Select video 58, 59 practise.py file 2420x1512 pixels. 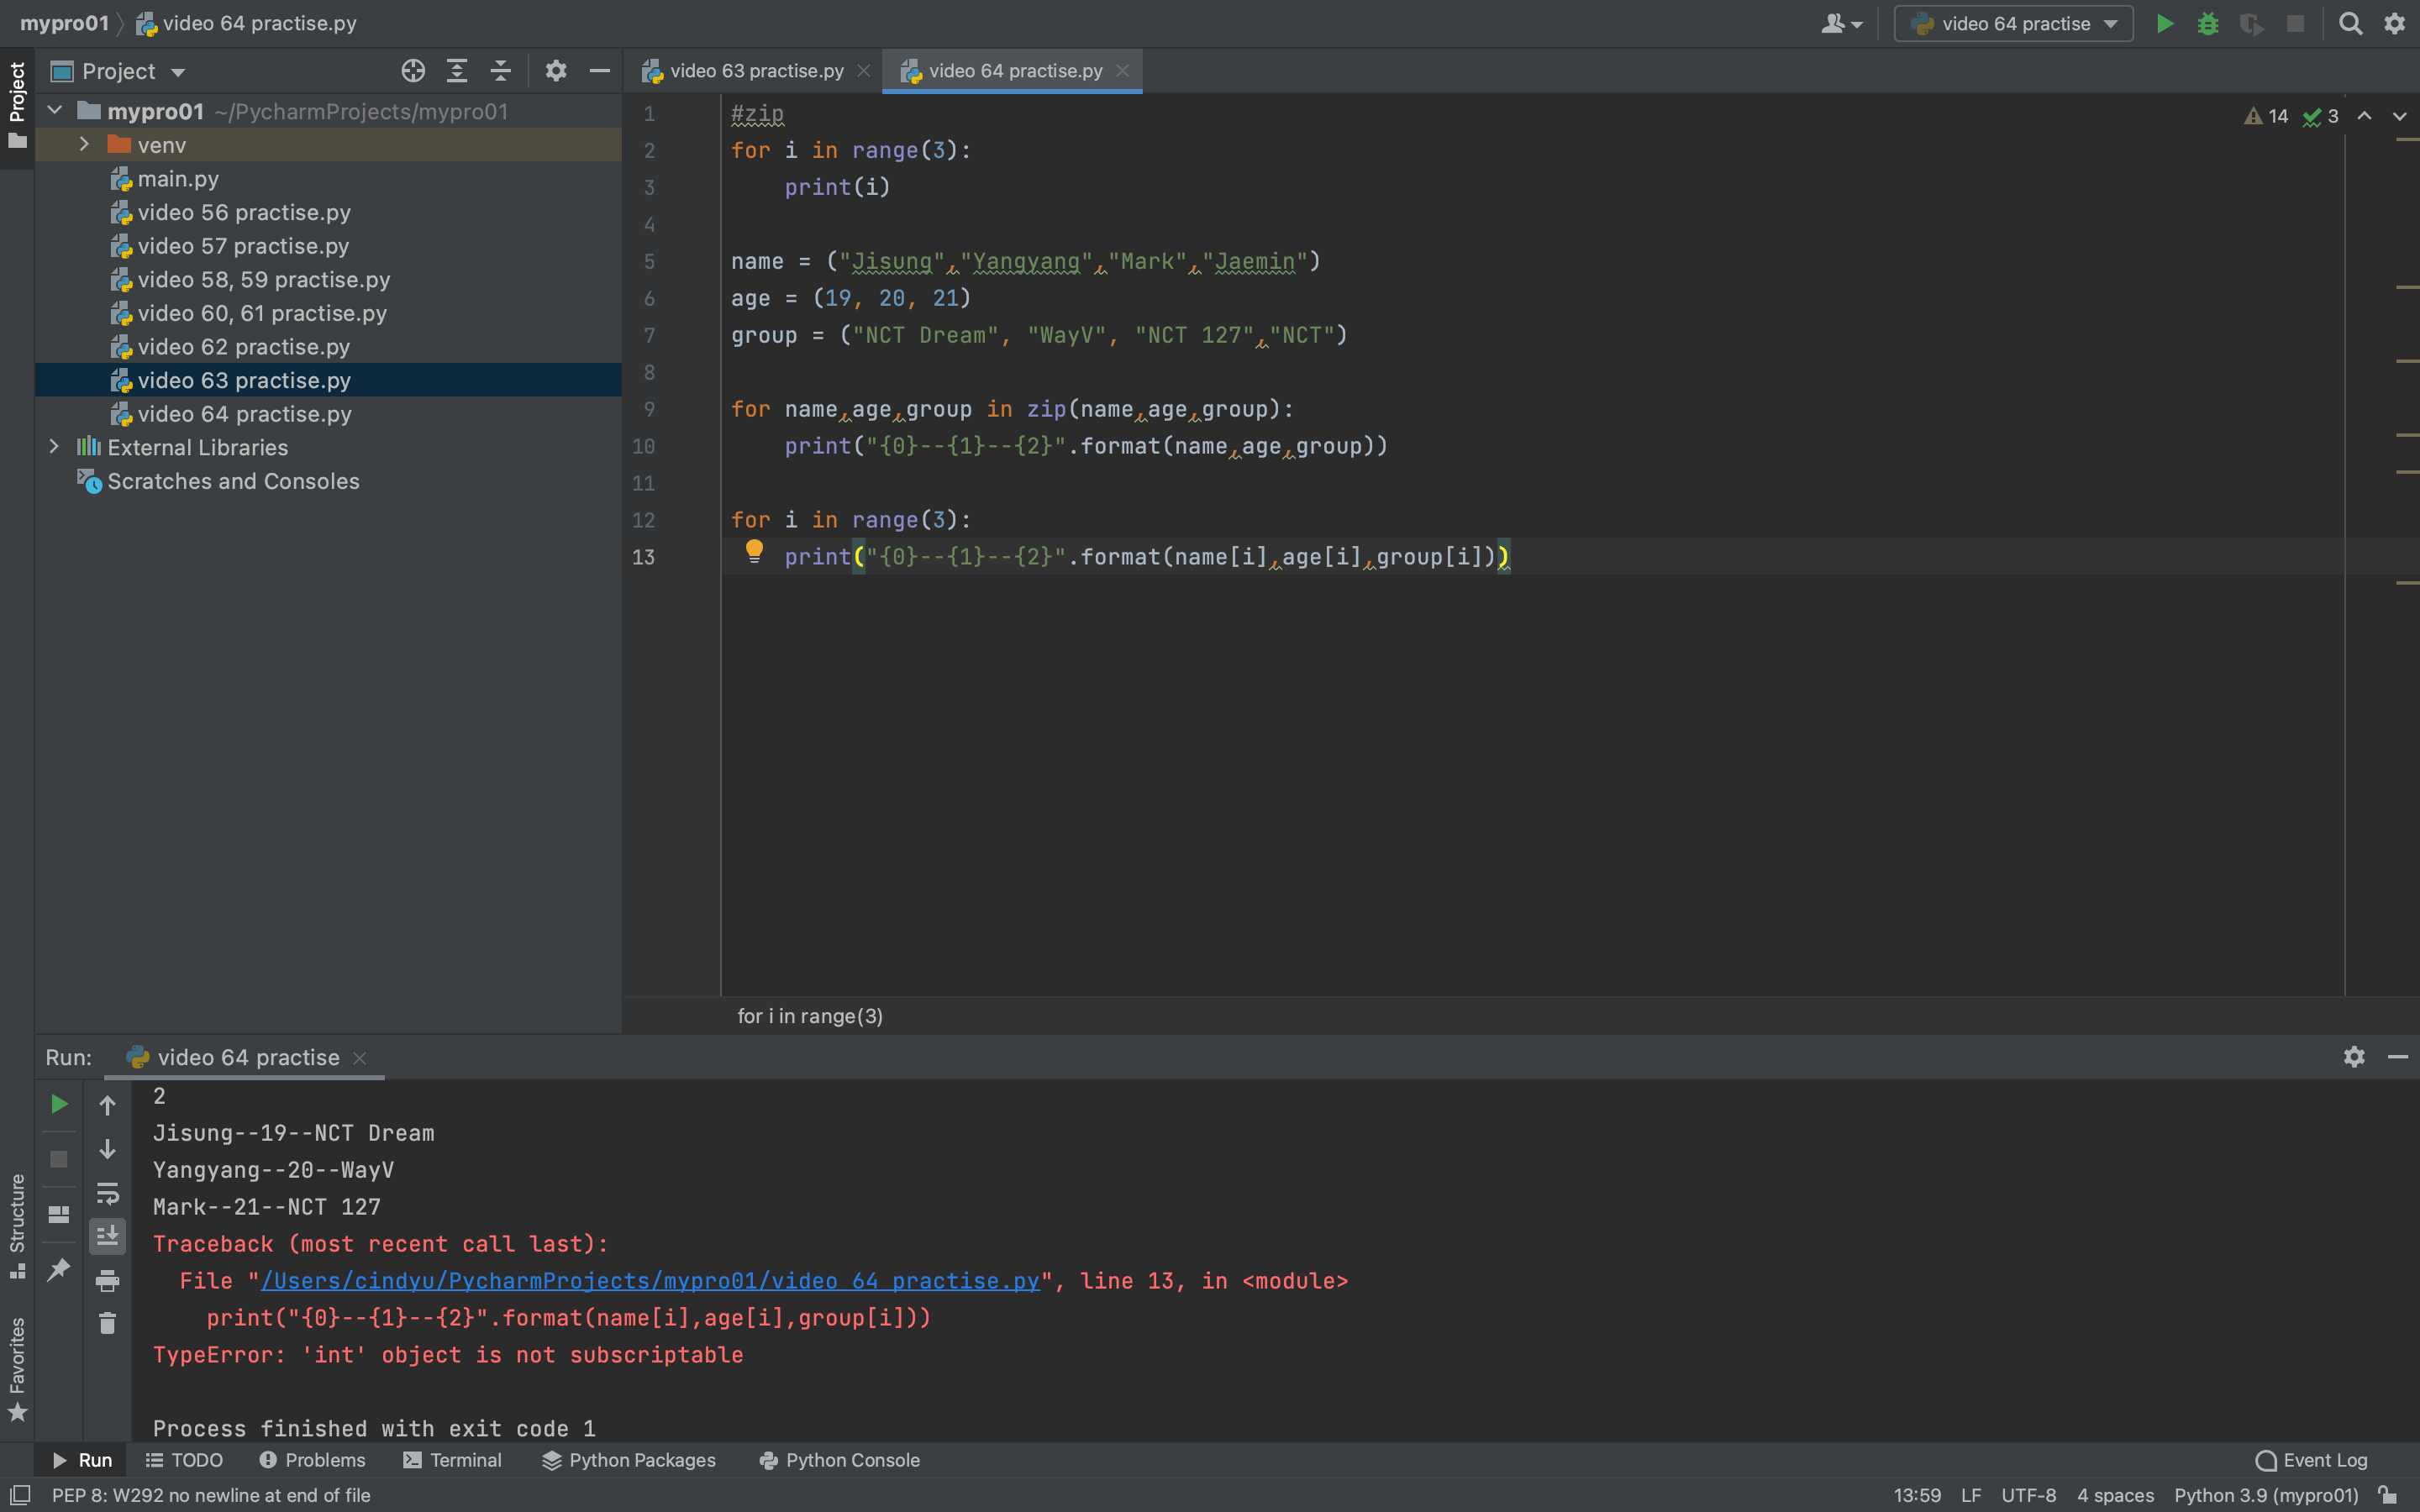[264, 280]
